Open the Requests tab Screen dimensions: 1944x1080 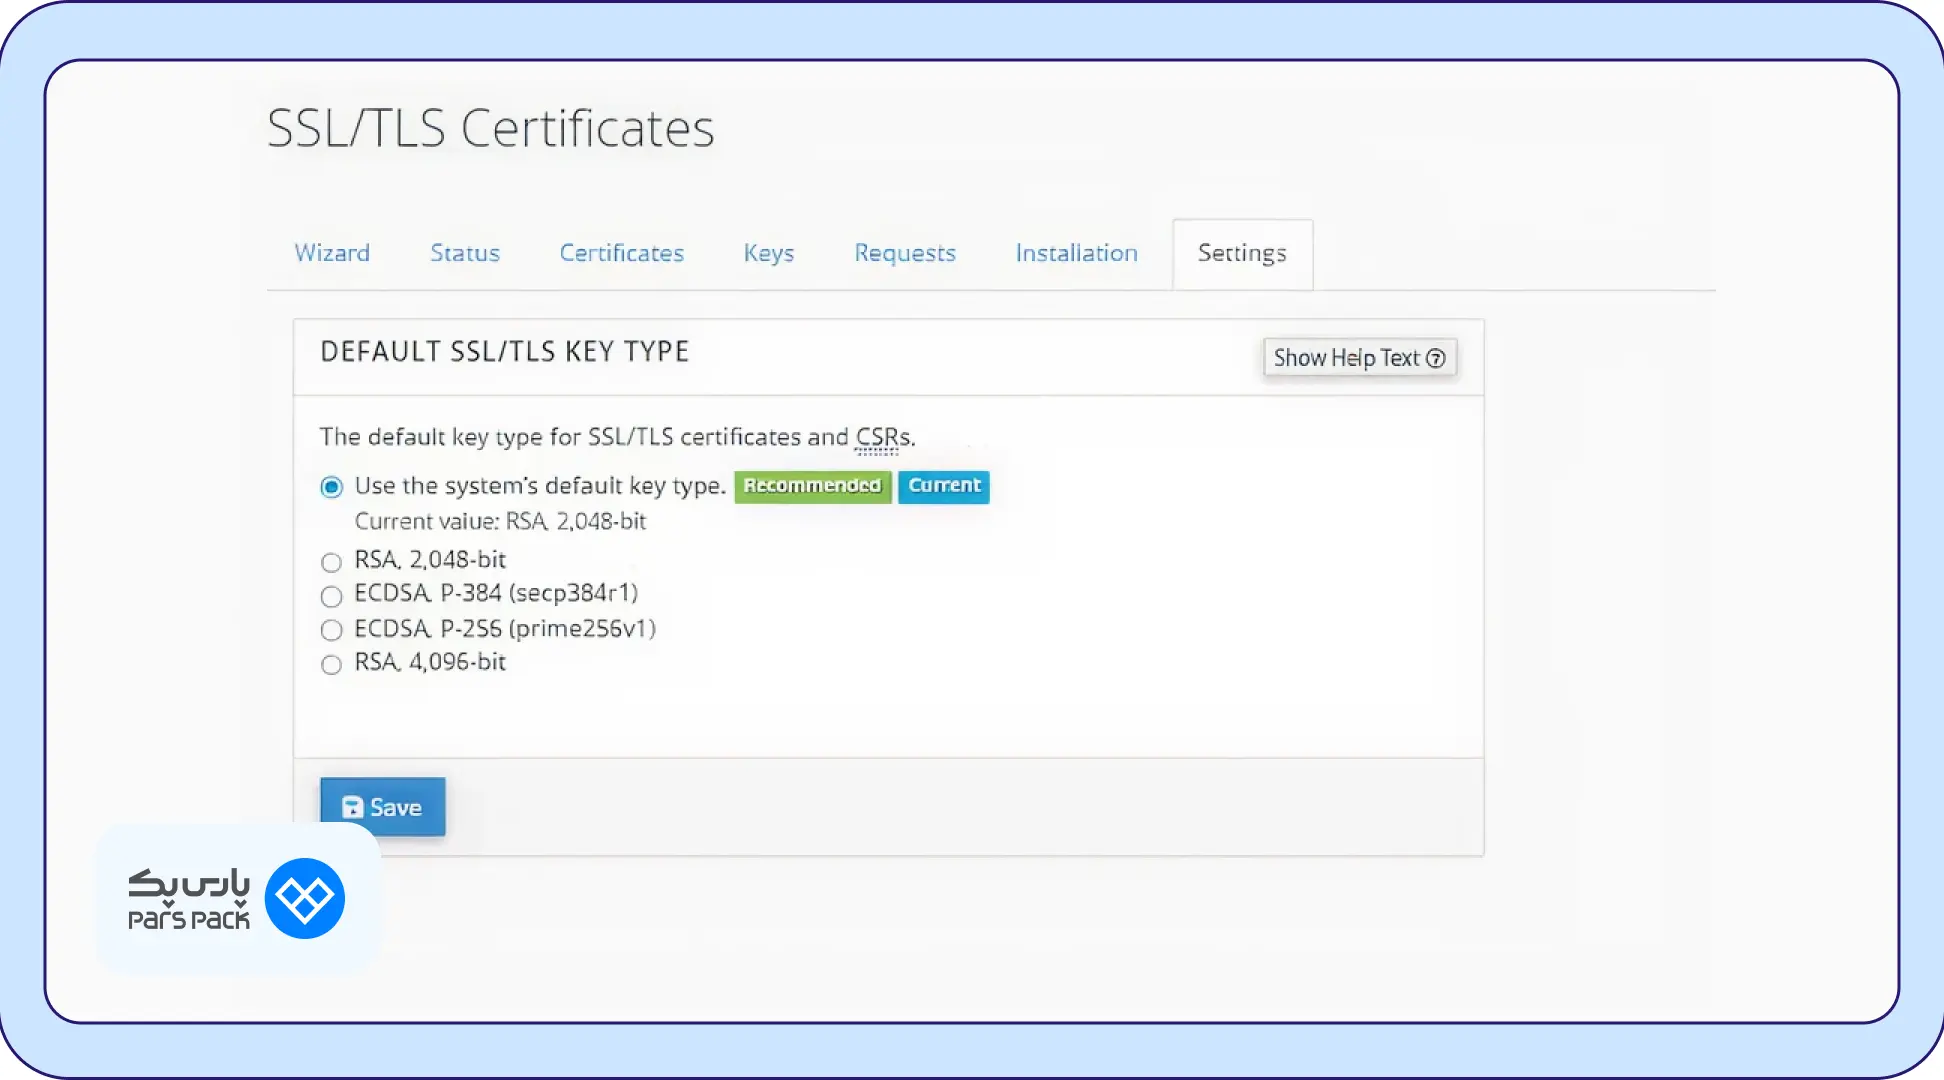click(905, 253)
